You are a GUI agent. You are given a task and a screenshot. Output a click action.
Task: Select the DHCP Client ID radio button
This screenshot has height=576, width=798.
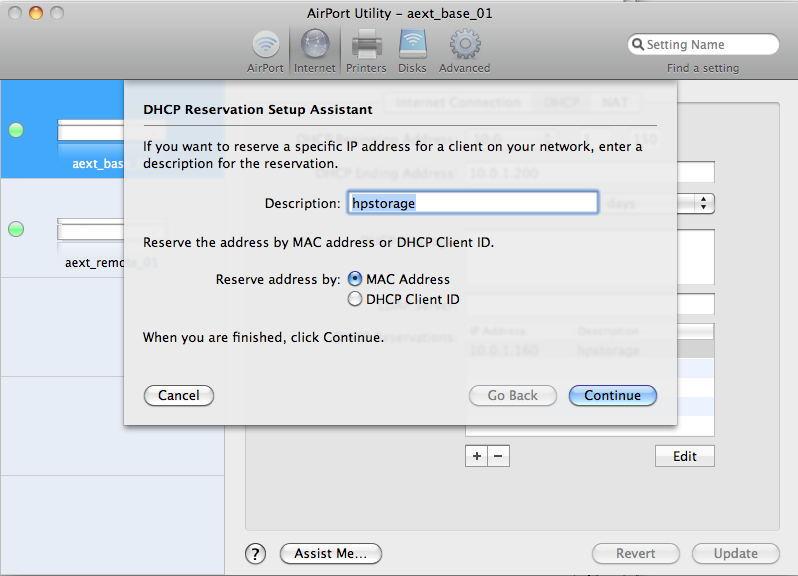355,299
